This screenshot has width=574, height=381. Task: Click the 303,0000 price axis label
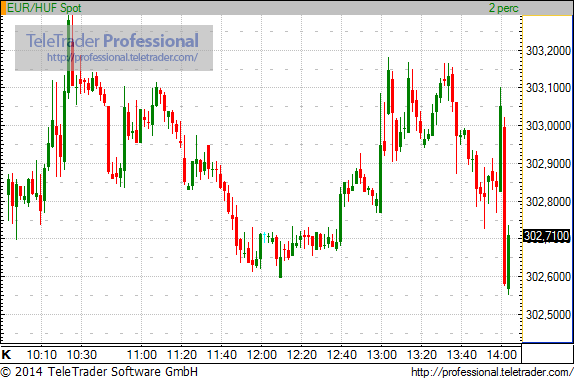point(548,126)
